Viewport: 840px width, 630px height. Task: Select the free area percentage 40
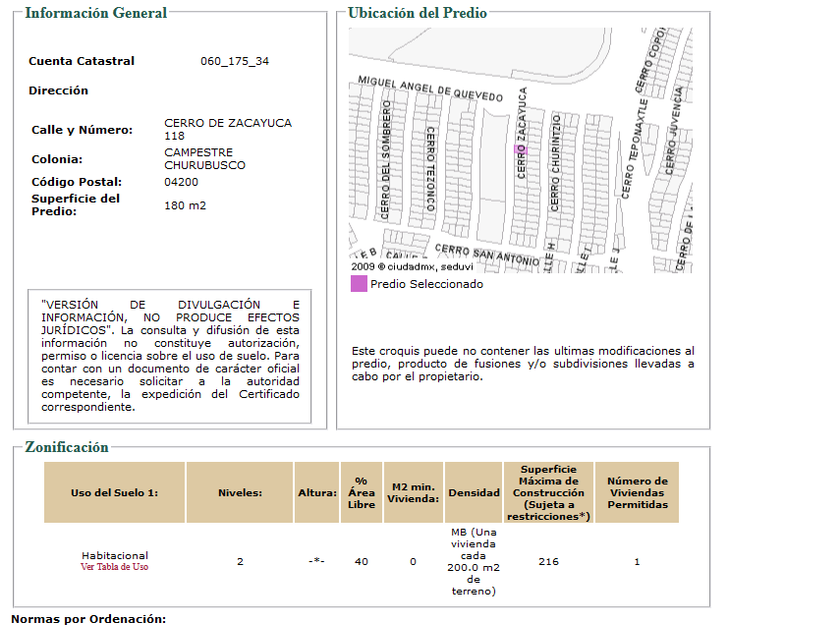click(362, 561)
